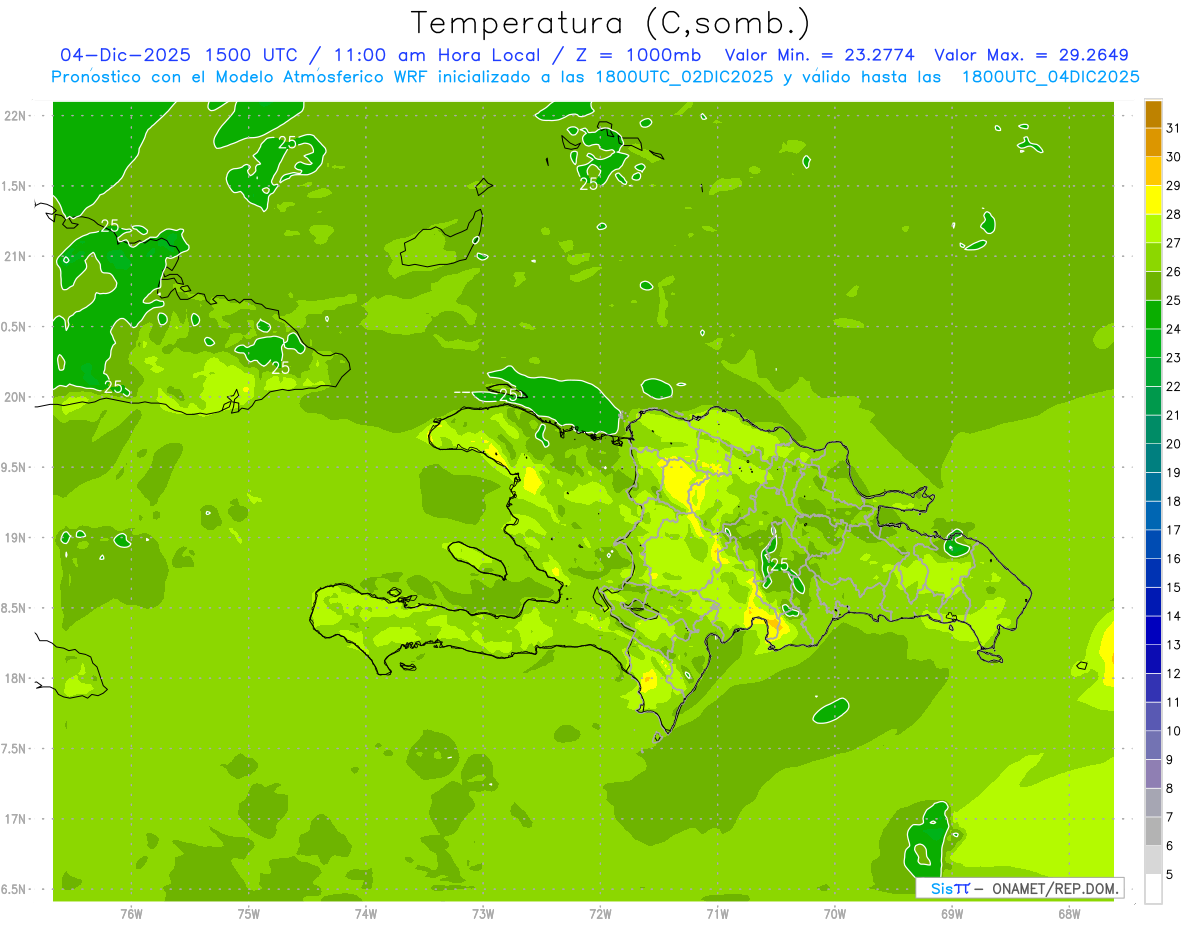Pick the lime swatch between 27 and 28
Viewport: 1200px width, 927px height.
pyautogui.click(x=1153, y=229)
